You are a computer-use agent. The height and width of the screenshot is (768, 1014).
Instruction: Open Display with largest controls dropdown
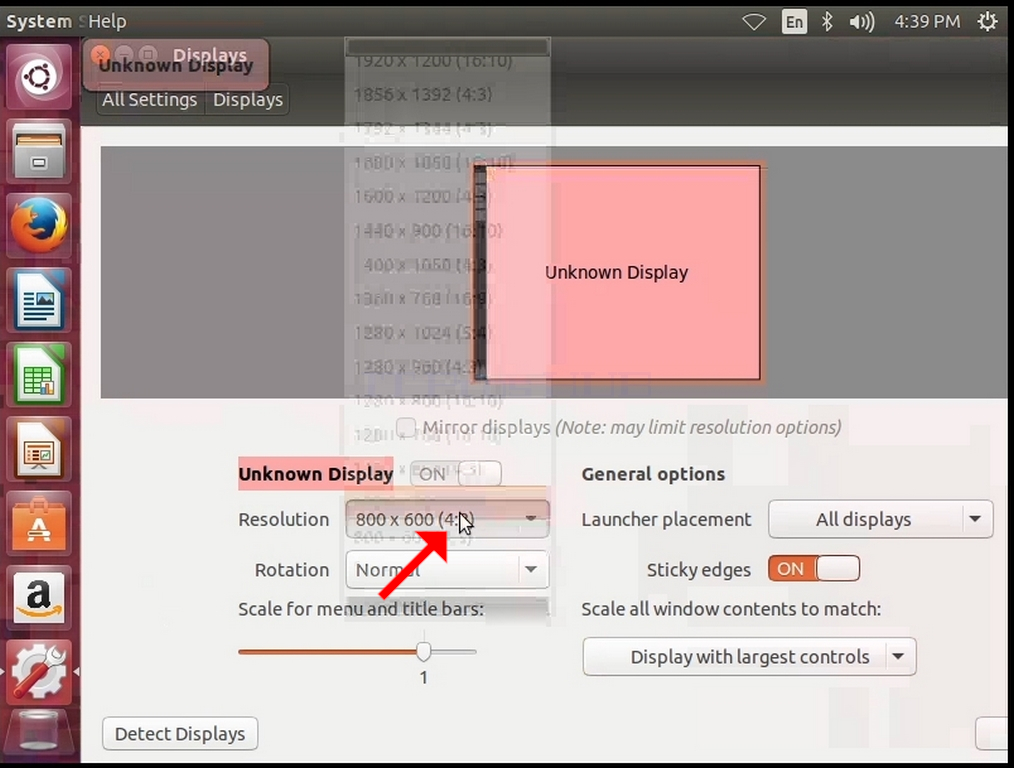(x=750, y=657)
